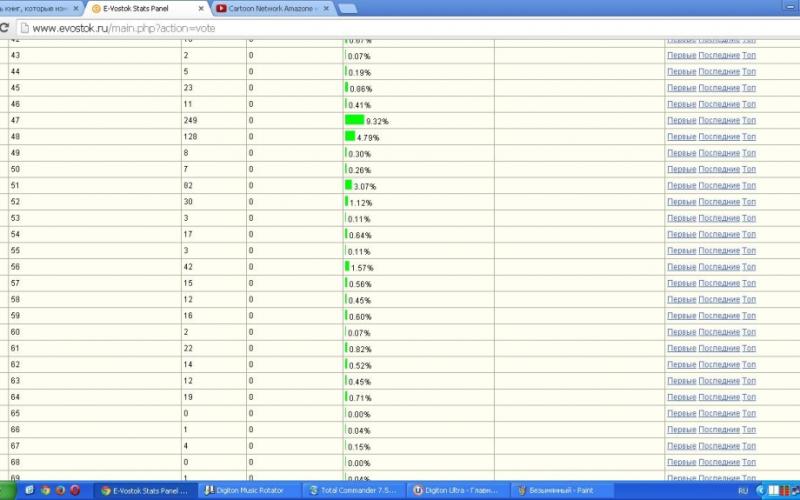
Task: Open the Paint window from the taskbar
Action: click(x=560, y=491)
